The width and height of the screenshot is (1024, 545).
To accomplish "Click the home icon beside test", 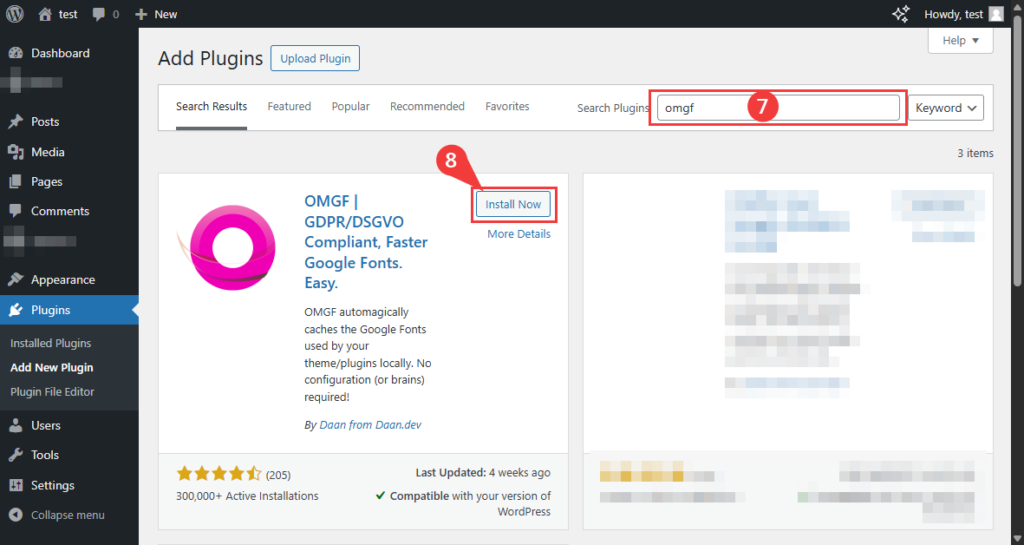I will [x=45, y=14].
